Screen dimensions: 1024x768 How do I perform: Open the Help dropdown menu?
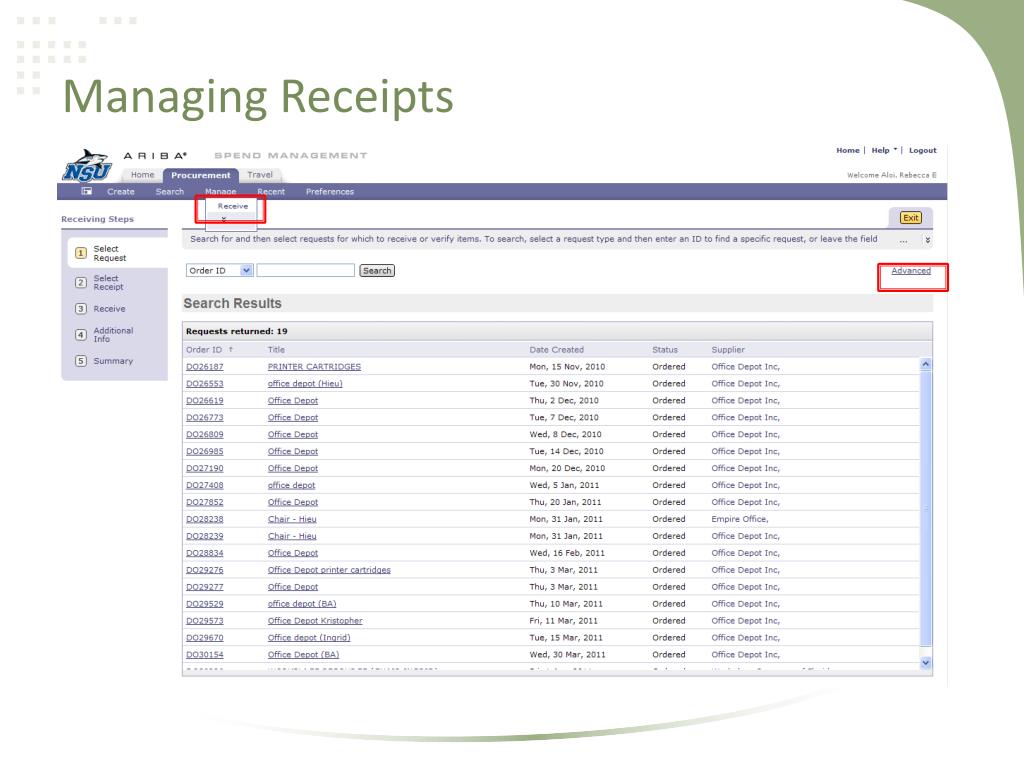tap(884, 150)
